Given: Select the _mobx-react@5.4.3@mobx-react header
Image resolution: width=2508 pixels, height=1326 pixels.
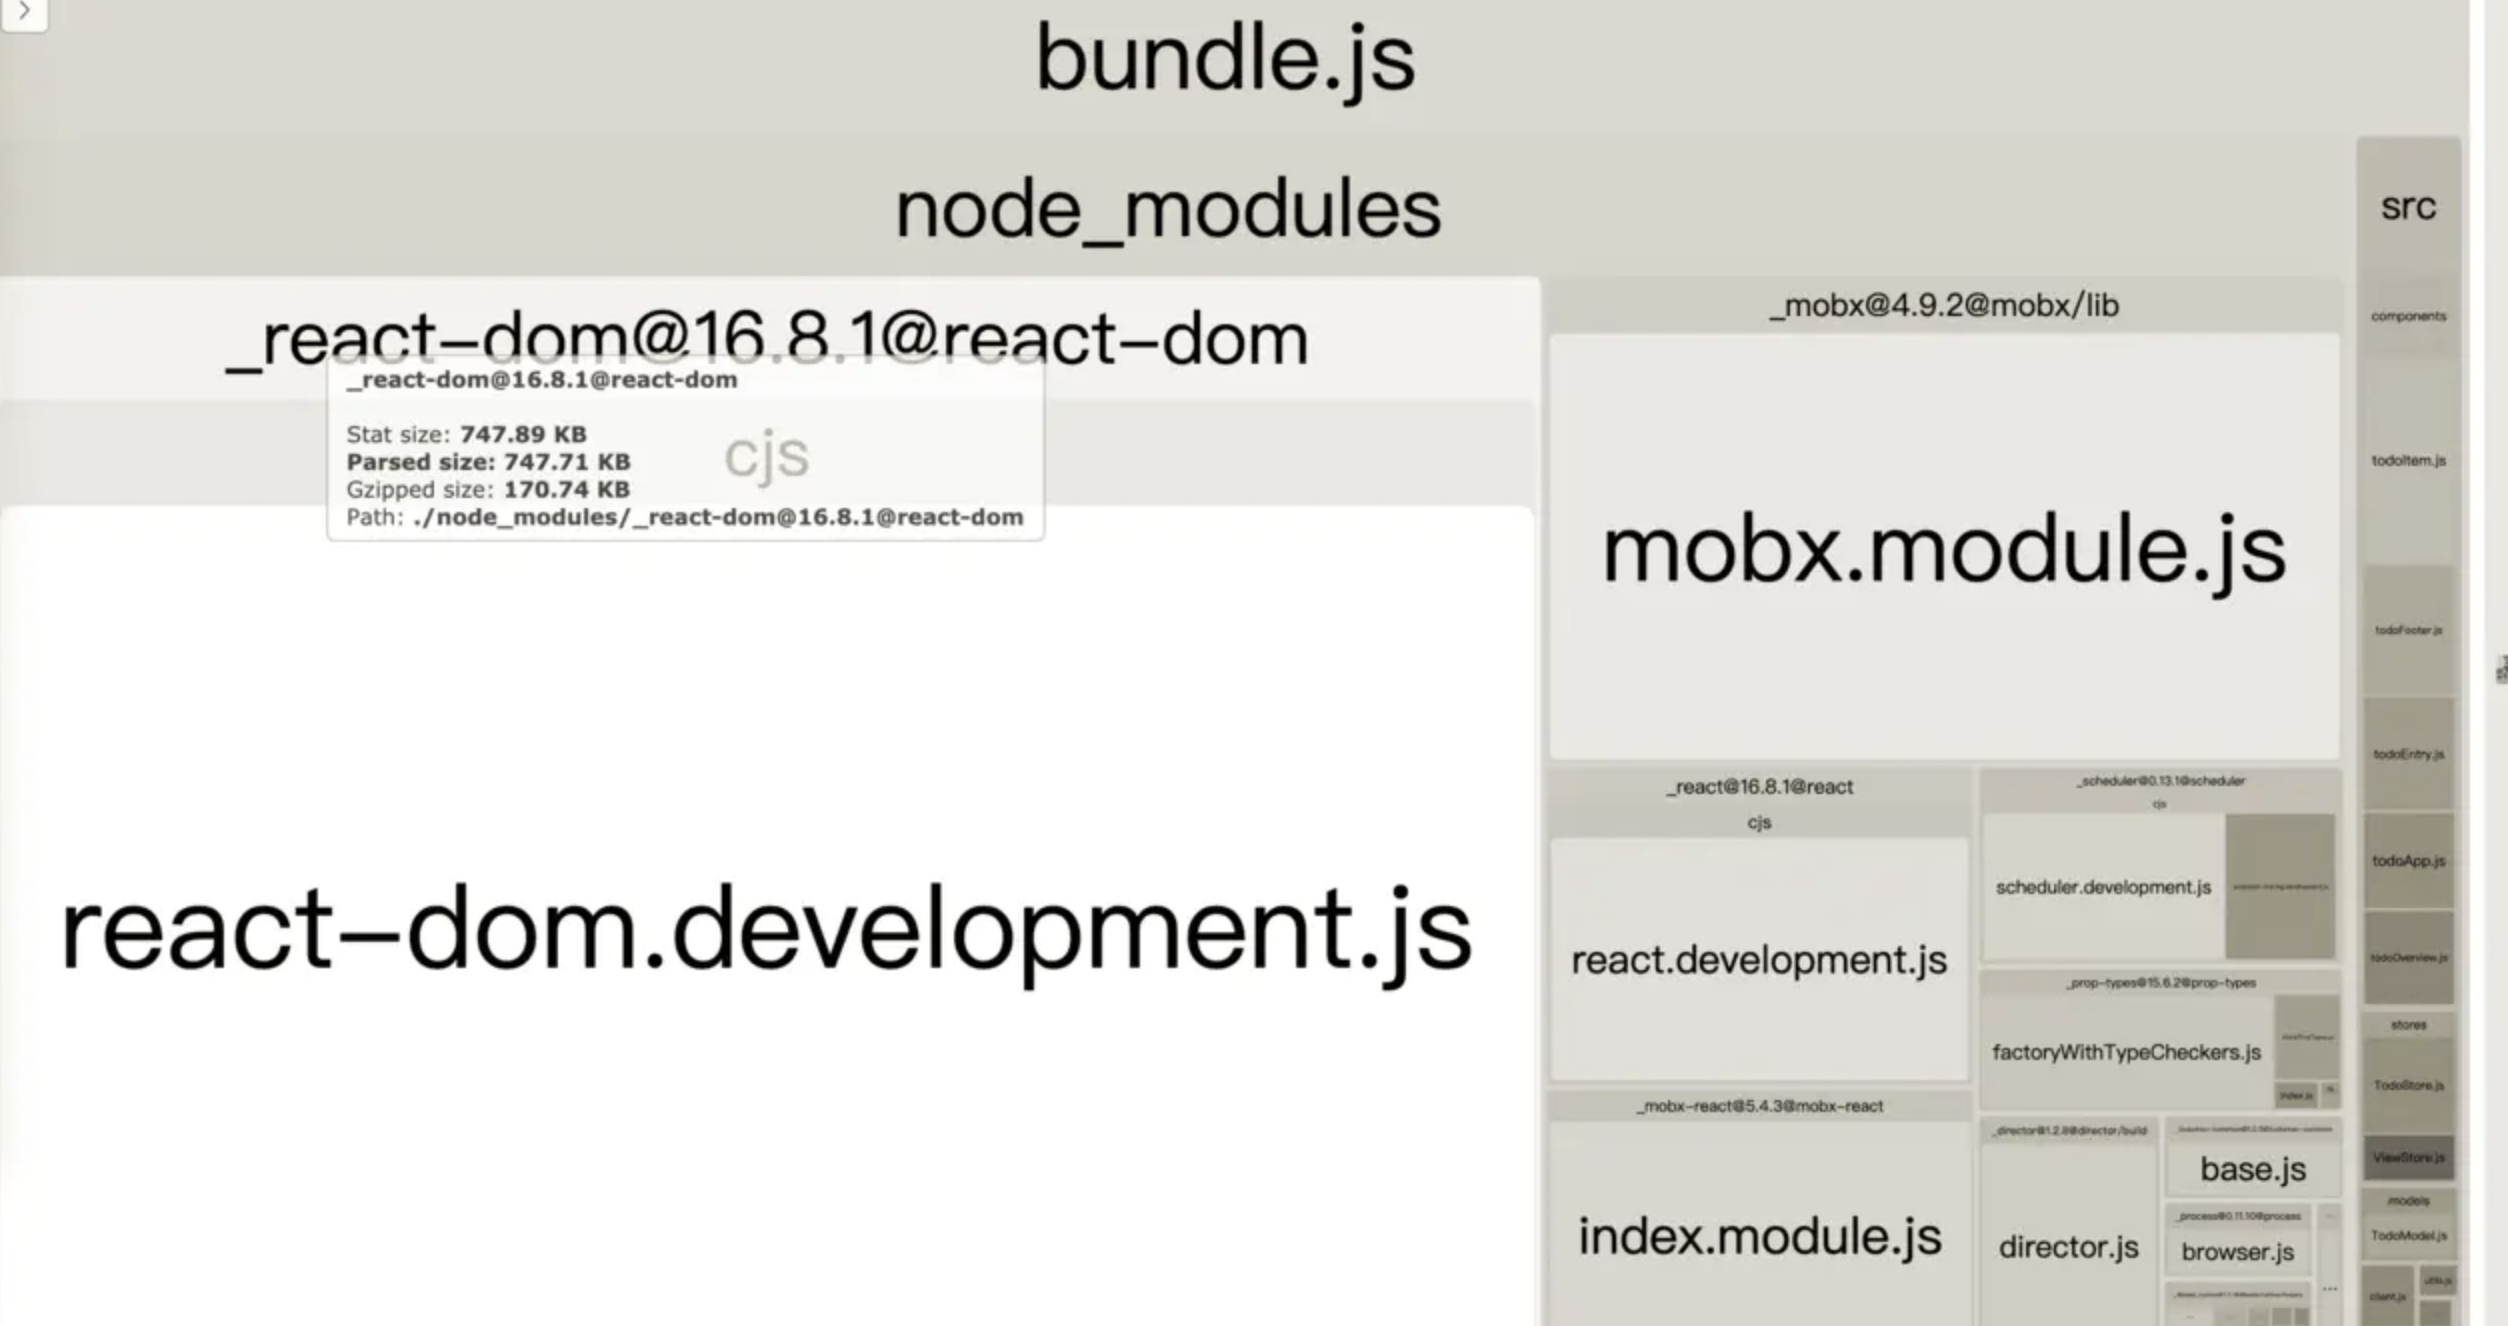Looking at the screenshot, I should click(1759, 1106).
